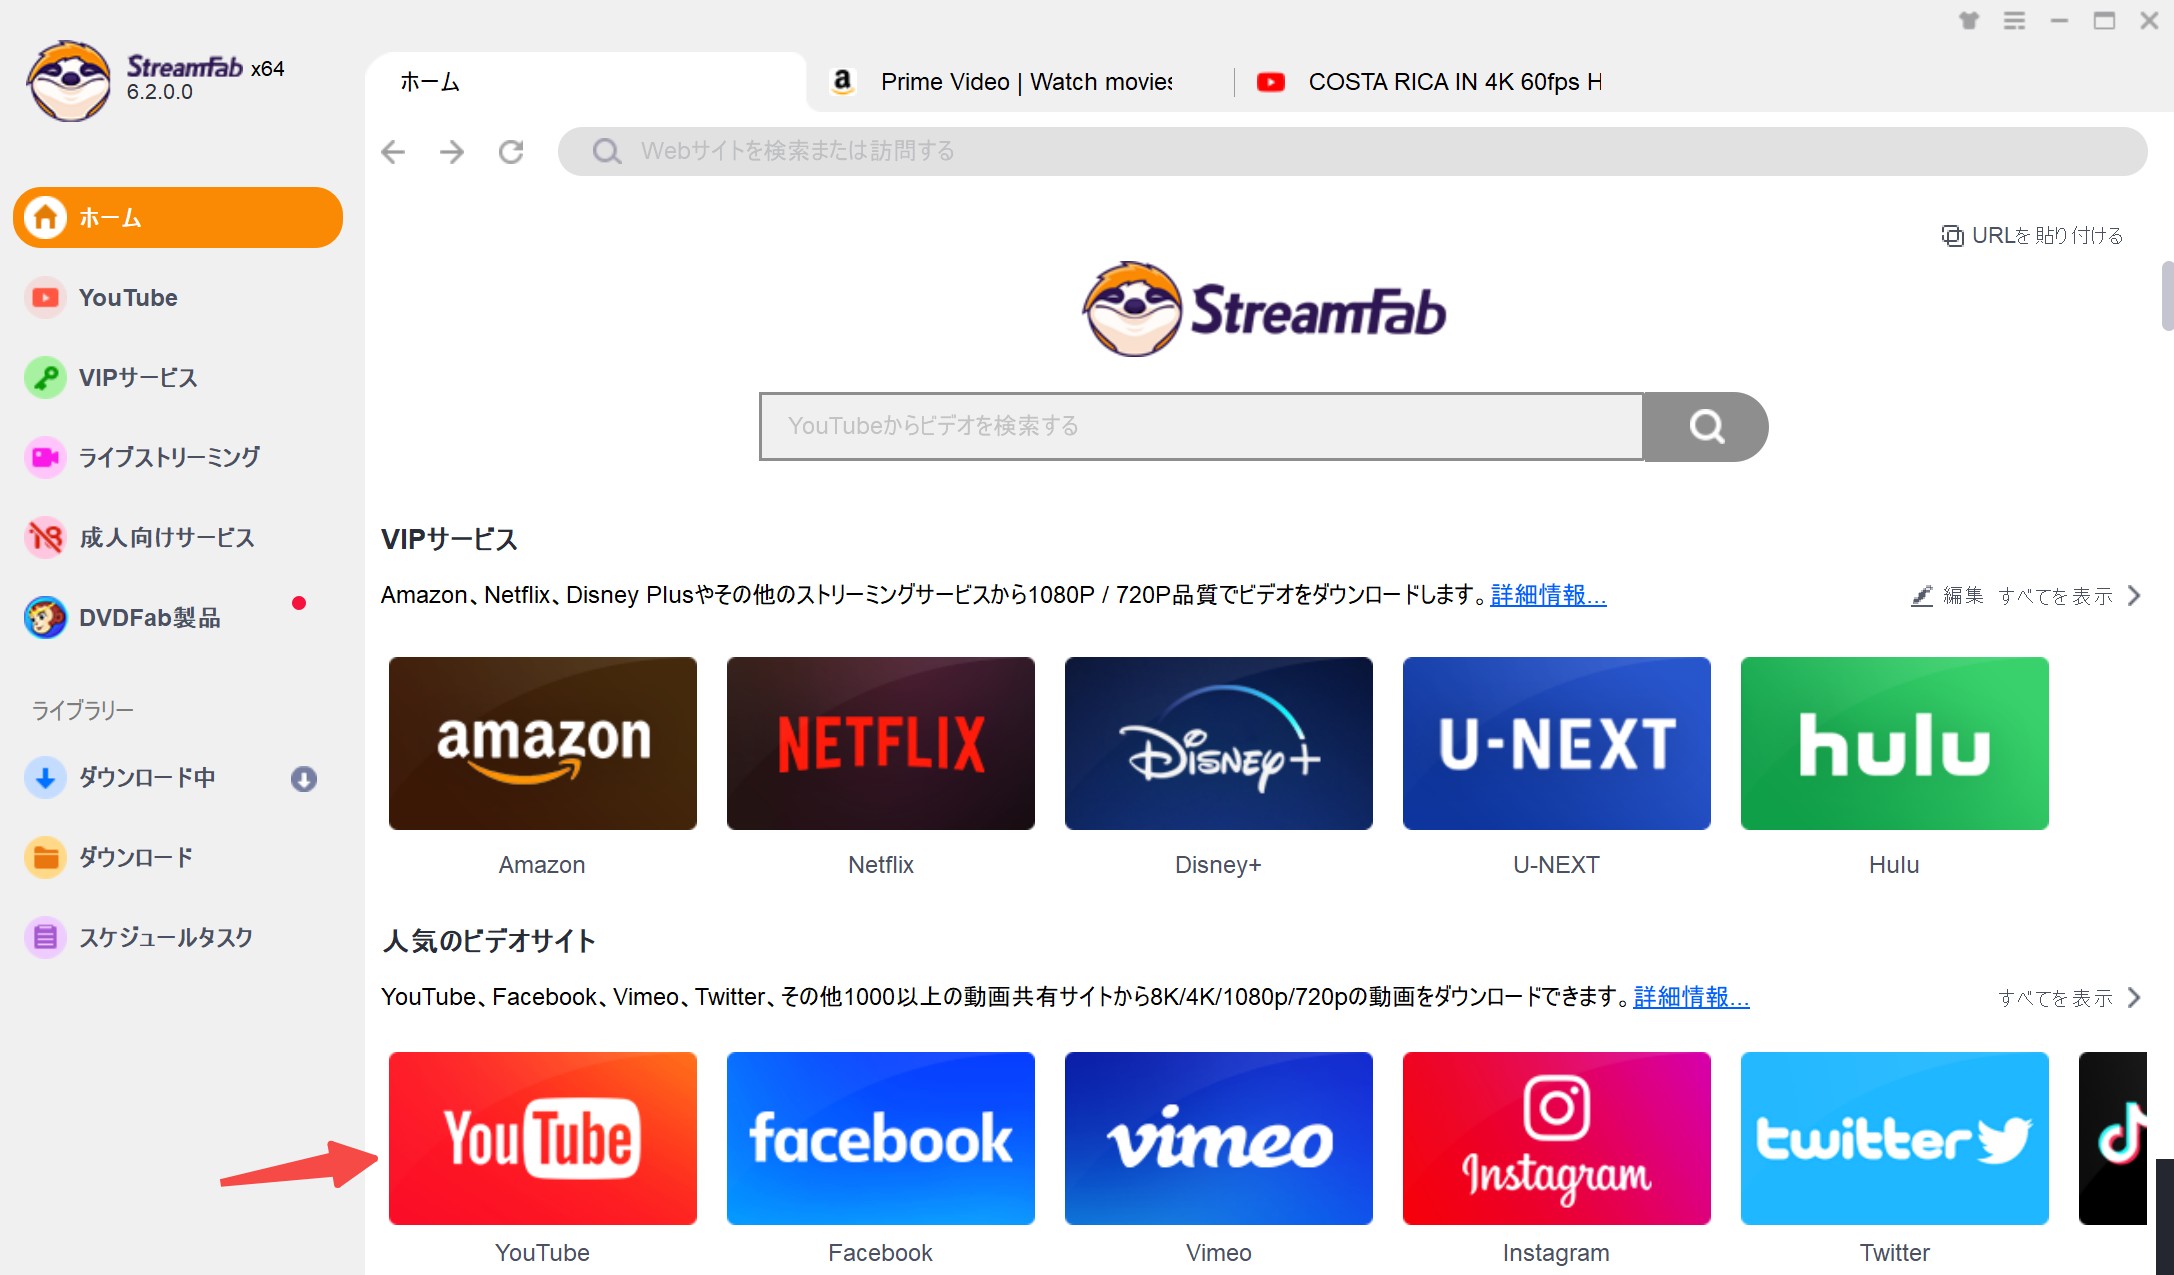Click すべてを表示 for 人気のビデオサイト
2174x1275 pixels.
pos(2055,998)
